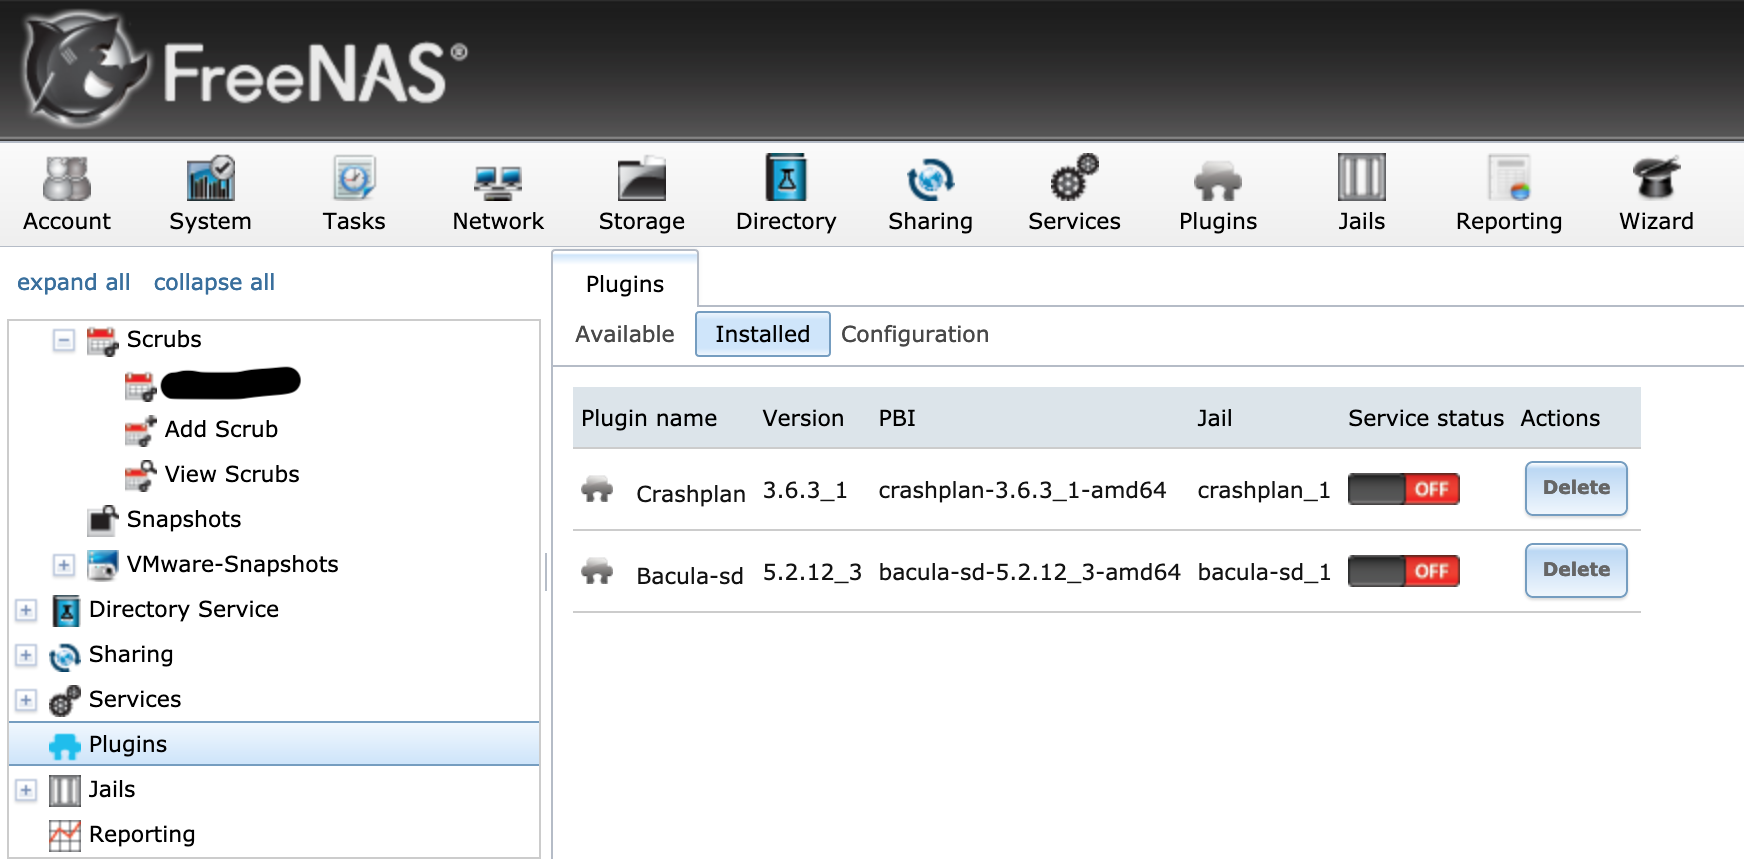Open the Jails toolbar icon
1744x859 pixels.
pyautogui.click(x=1361, y=178)
